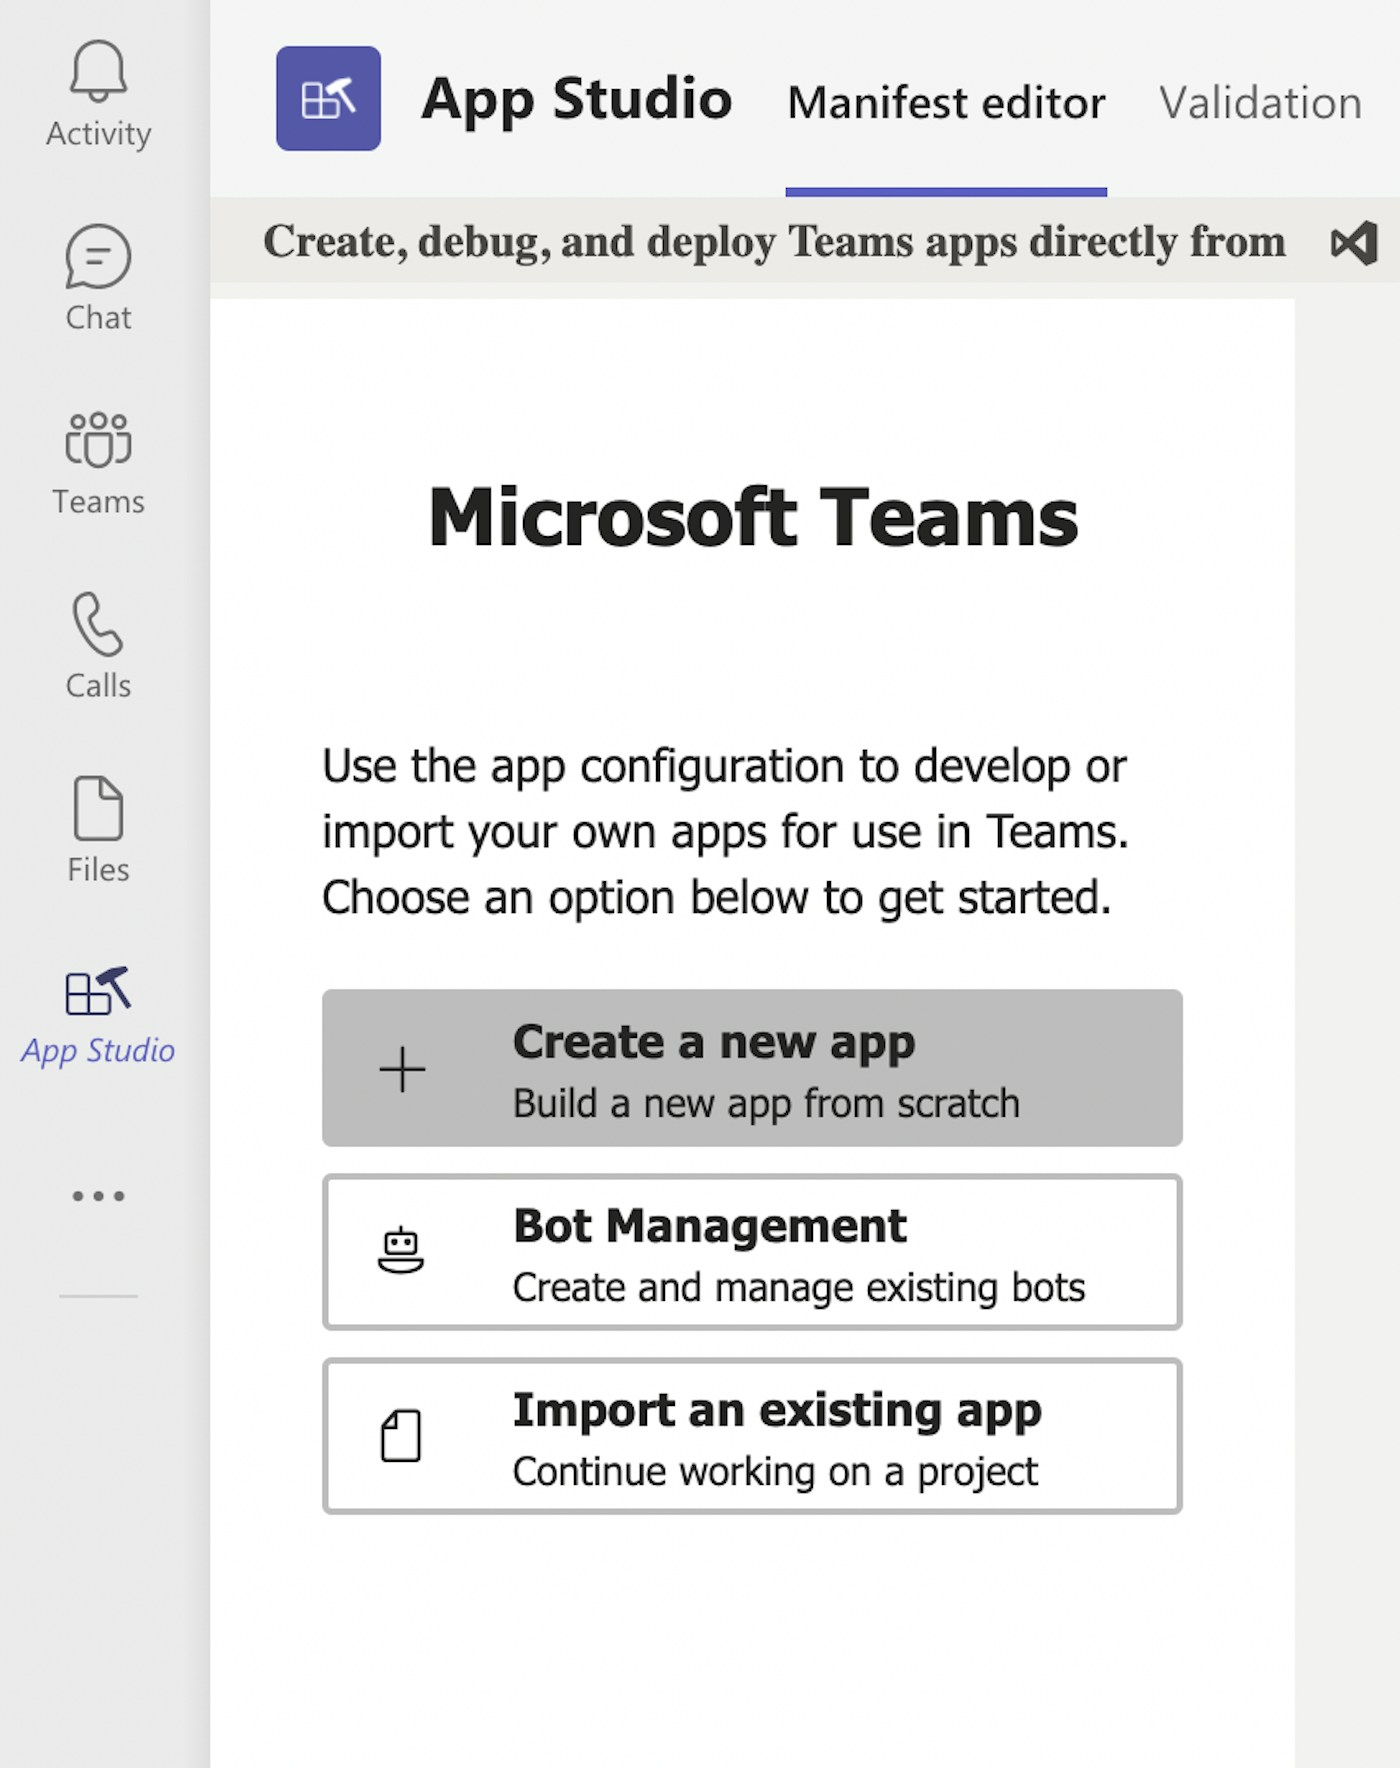Click the three-dot more apps icon
This screenshot has width=1400, height=1768.
point(98,1196)
